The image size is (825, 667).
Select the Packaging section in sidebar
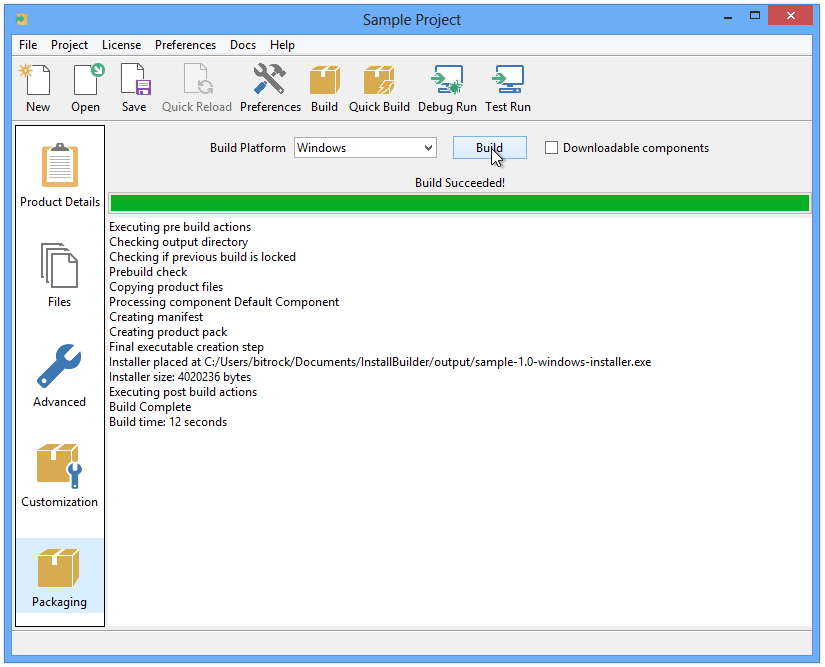(x=59, y=575)
